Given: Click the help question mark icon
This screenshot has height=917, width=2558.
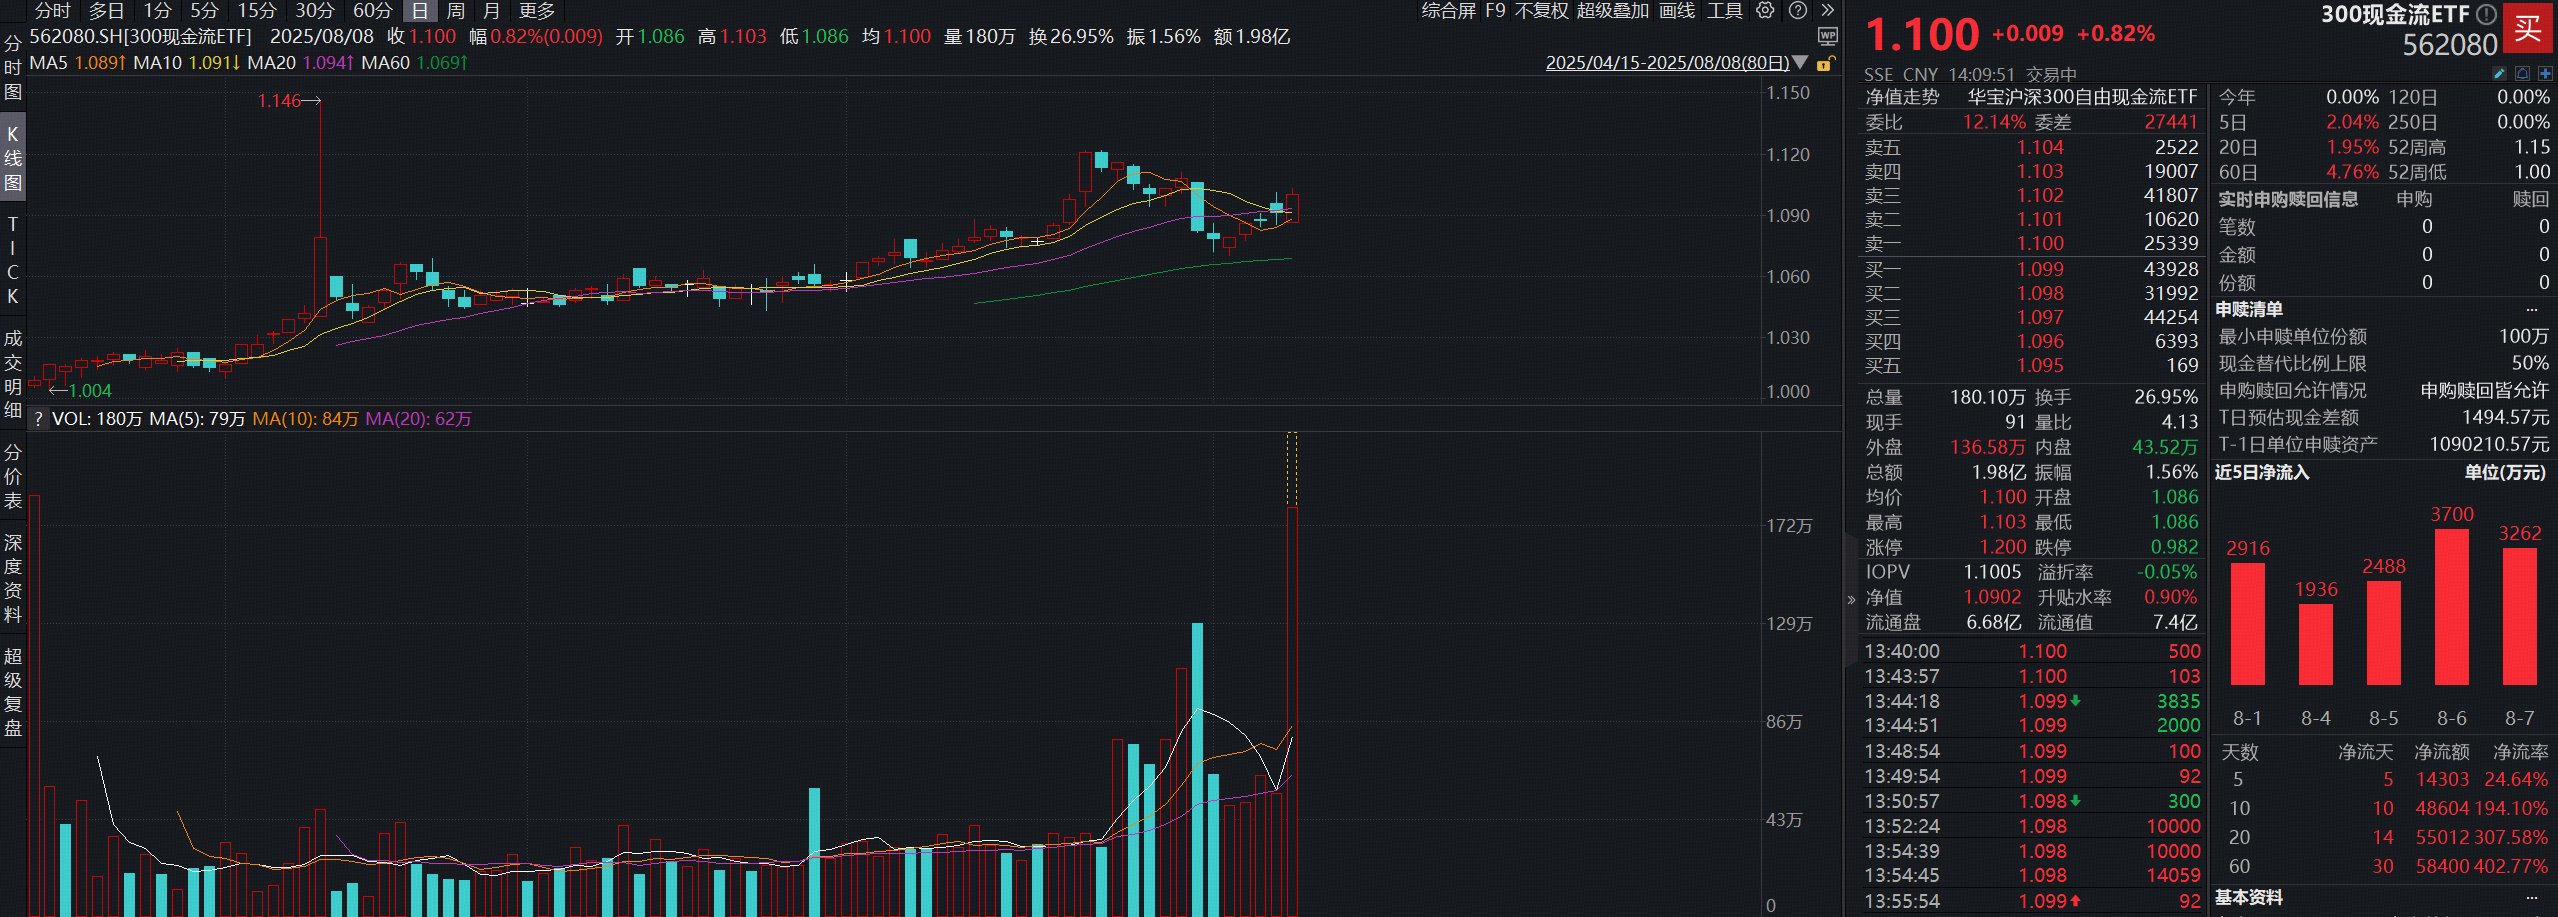Looking at the screenshot, I should (x=1798, y=10).
